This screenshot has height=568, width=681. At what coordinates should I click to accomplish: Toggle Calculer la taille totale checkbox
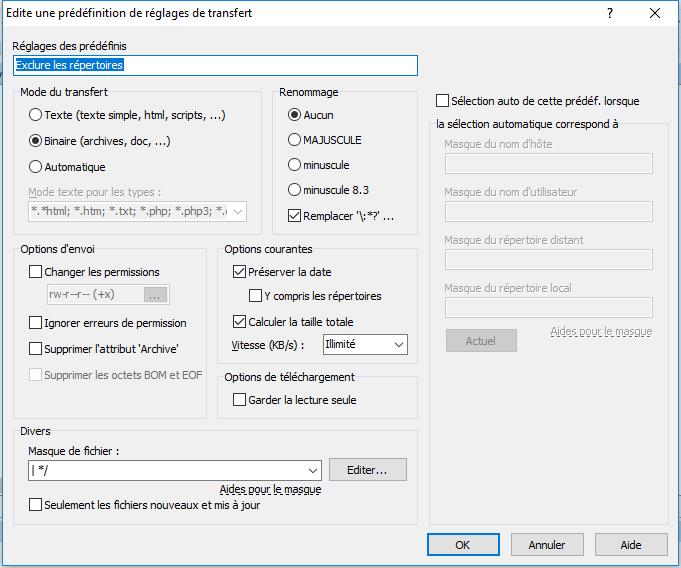(239, 322)
